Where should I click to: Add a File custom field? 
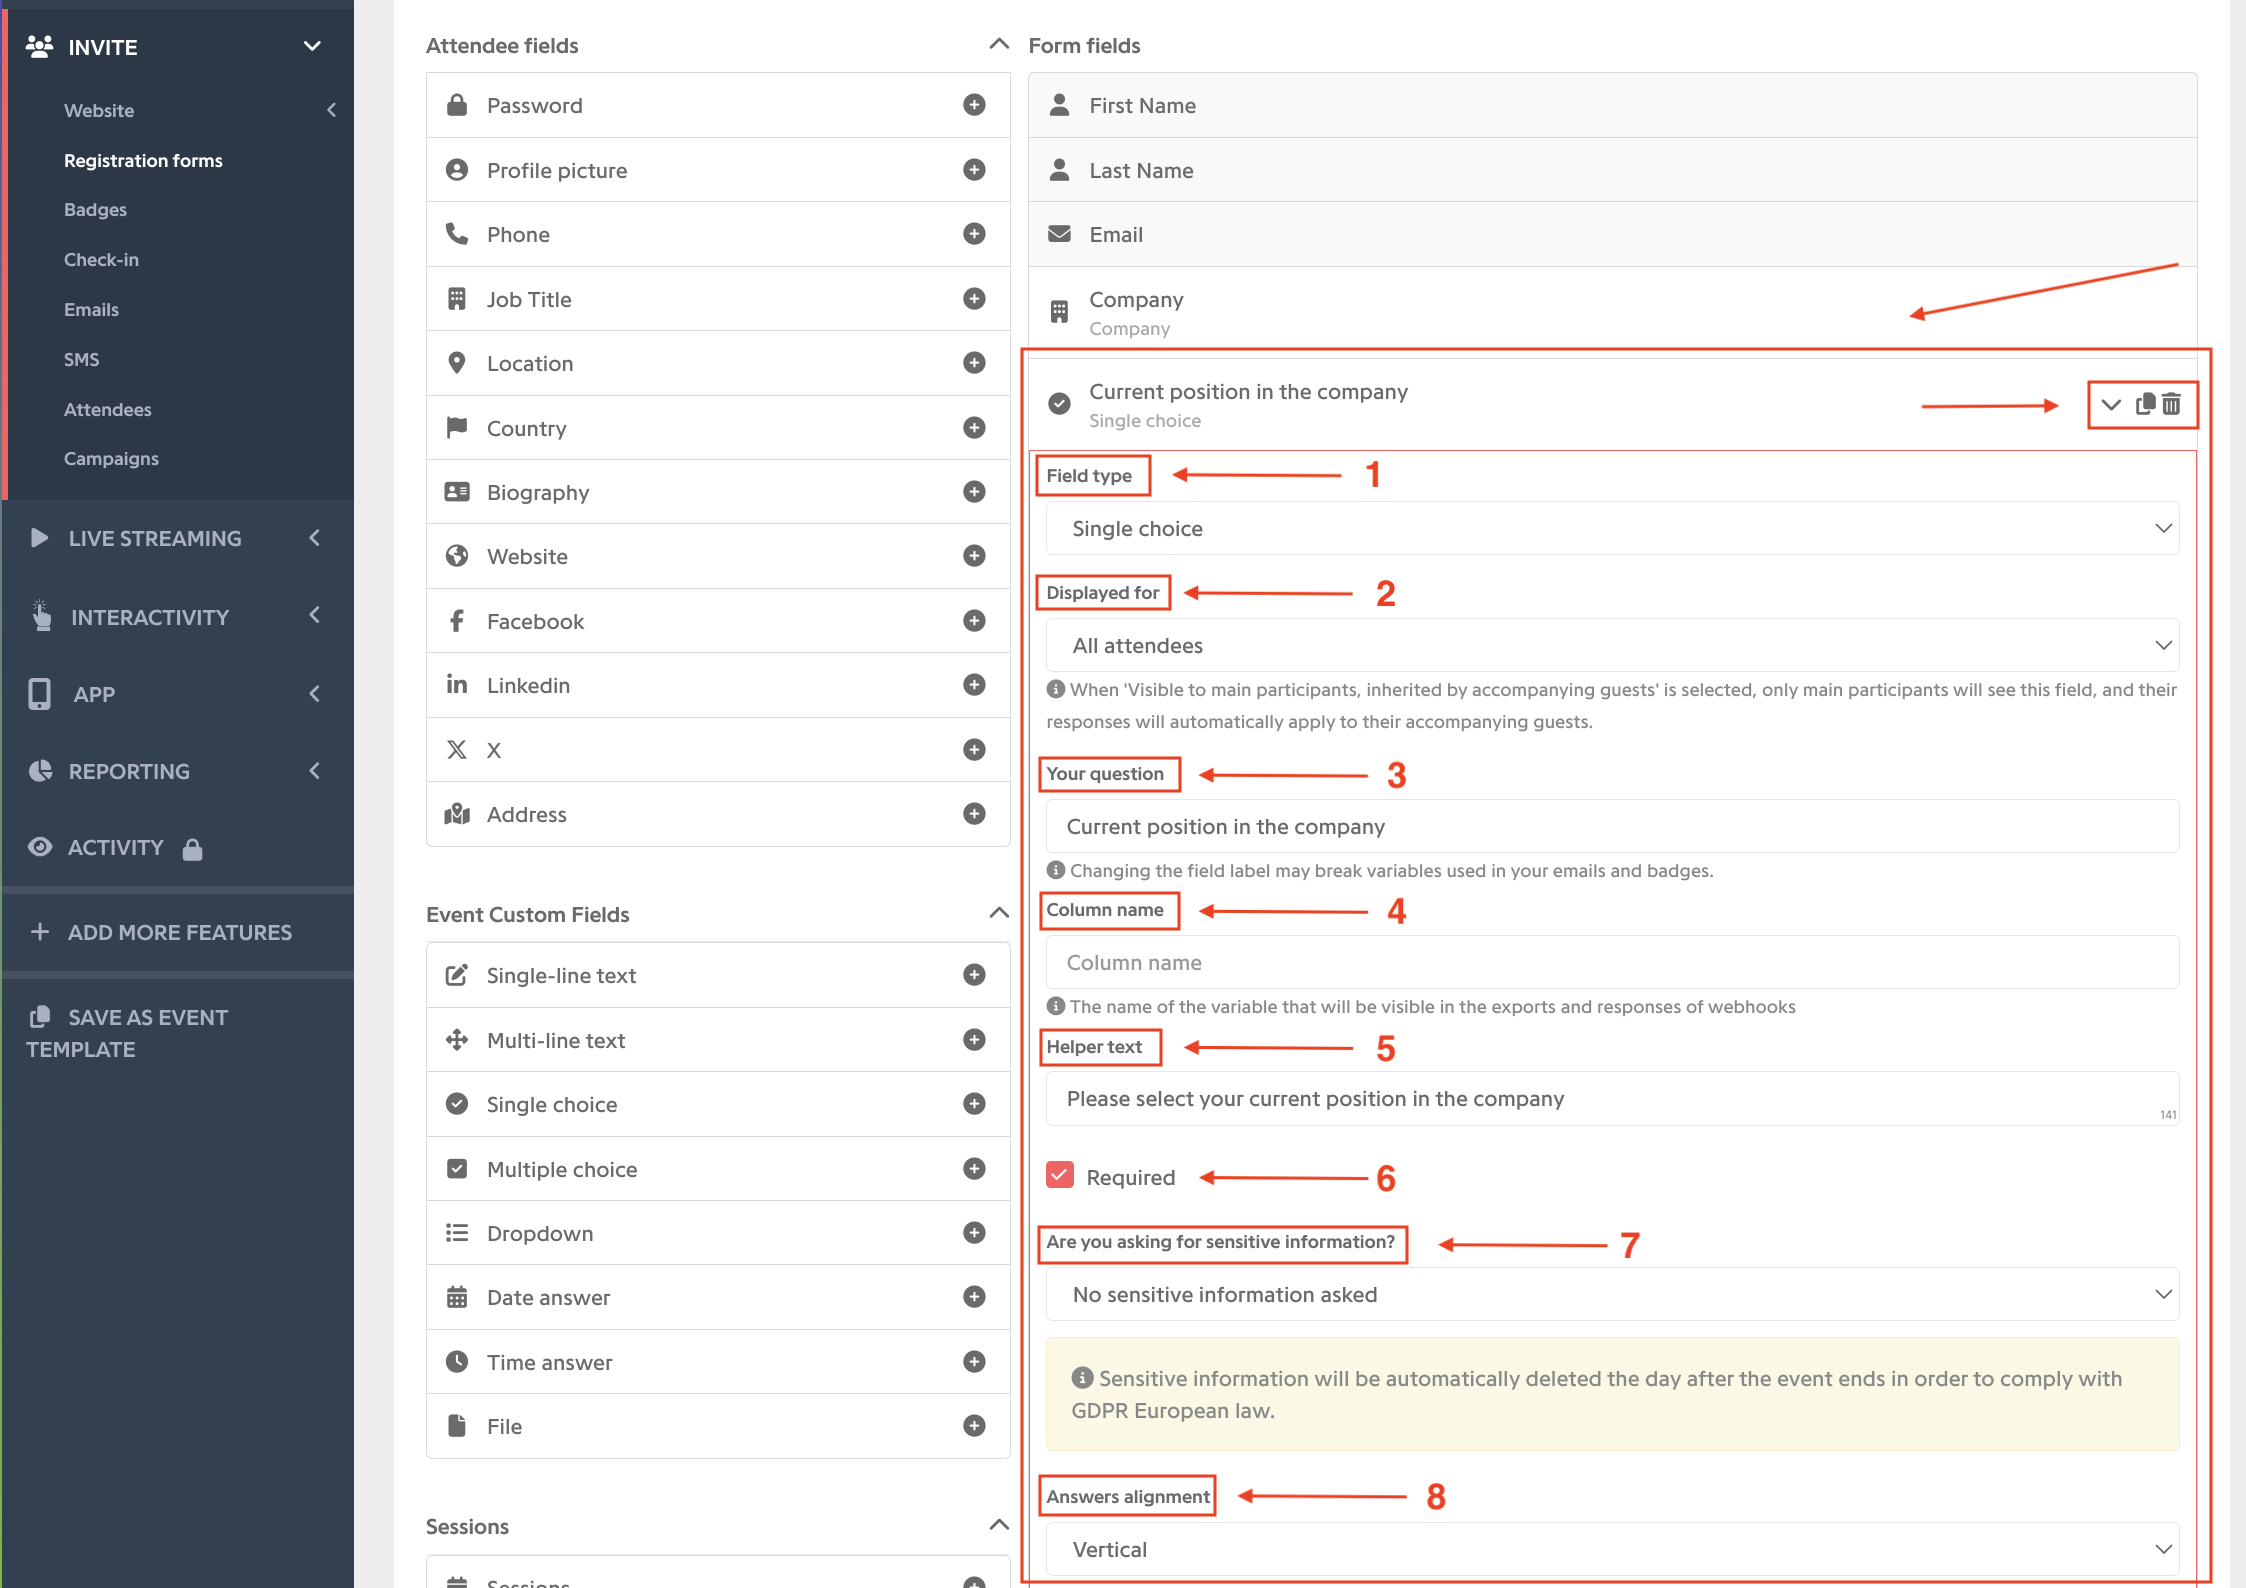pos(974,1426)
